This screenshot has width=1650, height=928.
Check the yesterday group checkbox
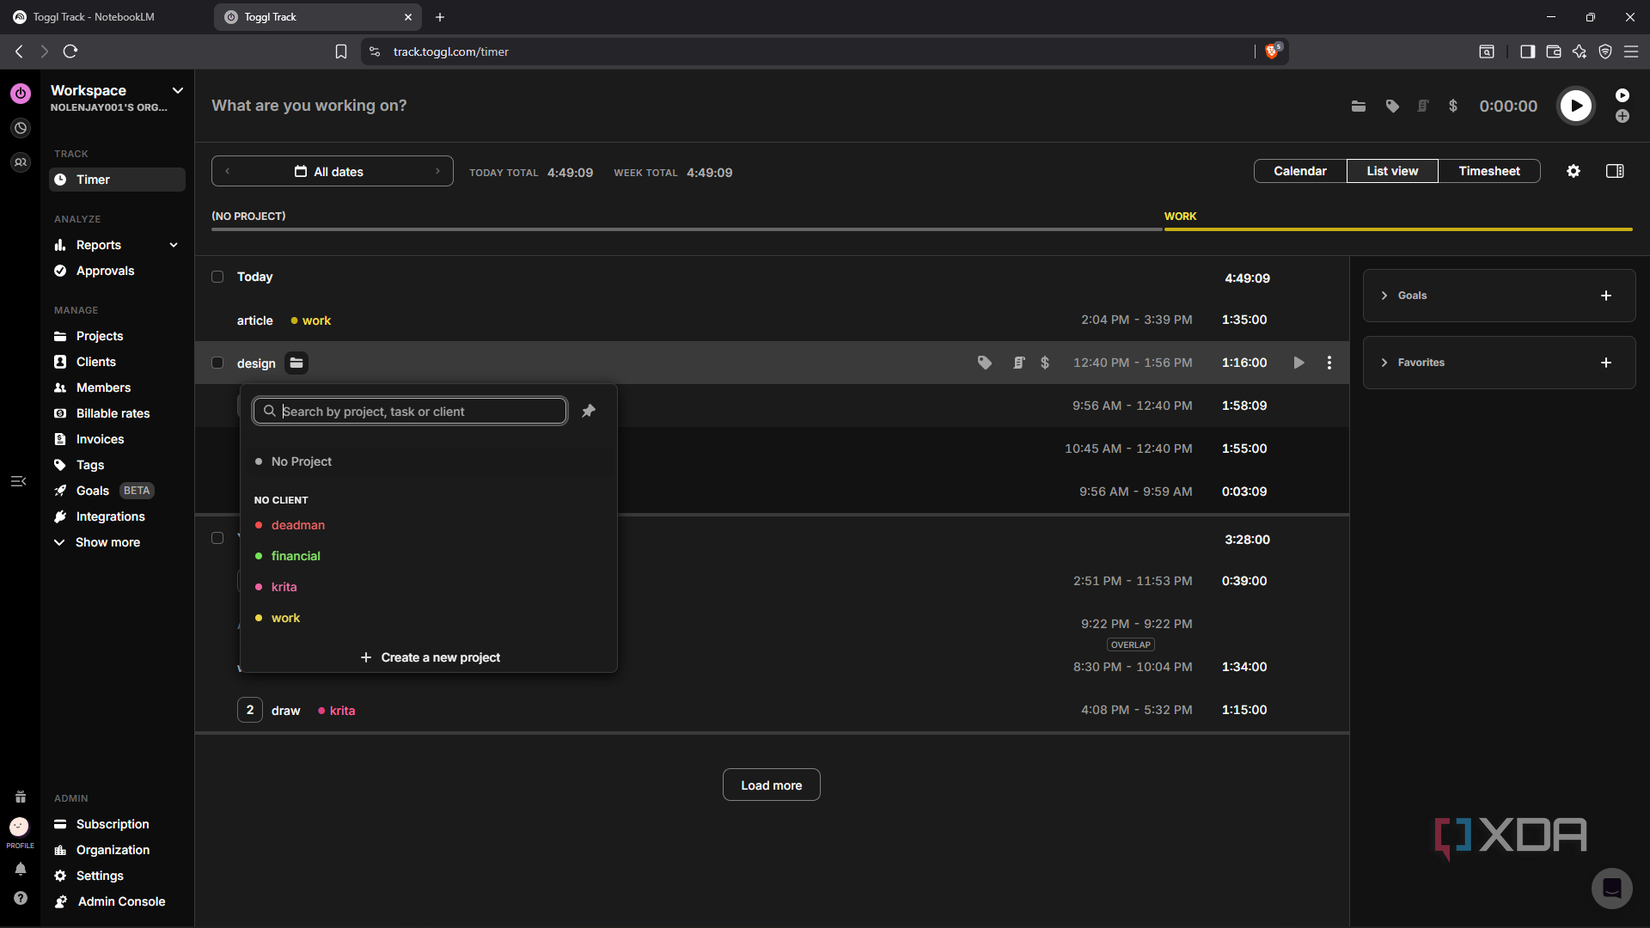coord(217,538)
